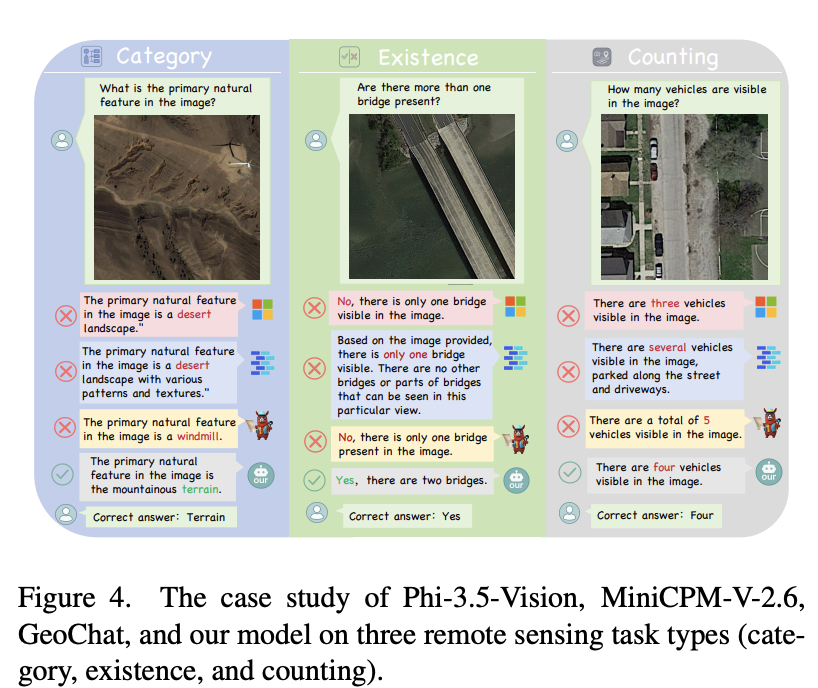Image resolution: width=818 pixels, height=688 pixels.
Task: Click the answer 'There are three vehicles visible'
Action: tap(664, 310)
